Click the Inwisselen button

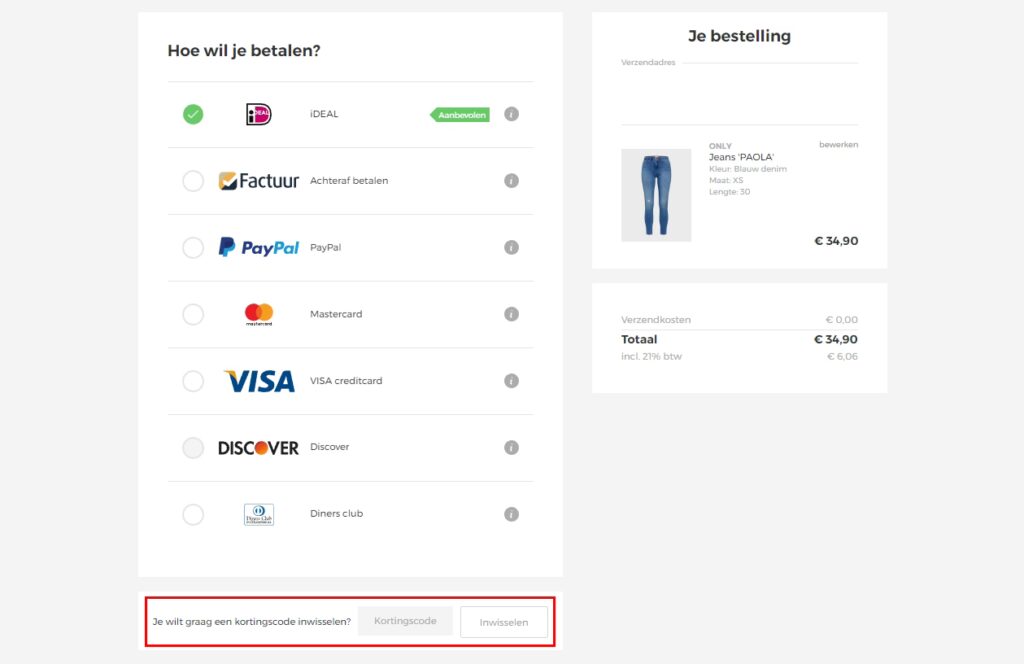pos(504,622)
